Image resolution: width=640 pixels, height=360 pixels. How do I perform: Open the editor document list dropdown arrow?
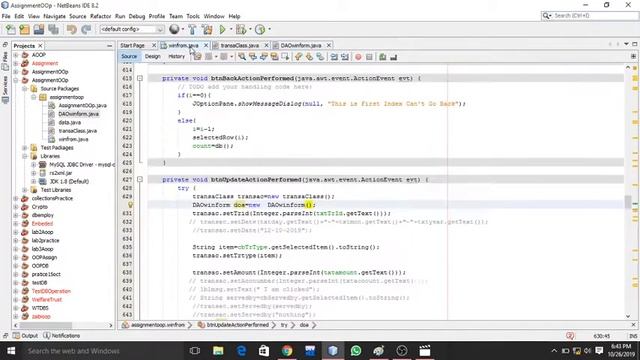626,44
